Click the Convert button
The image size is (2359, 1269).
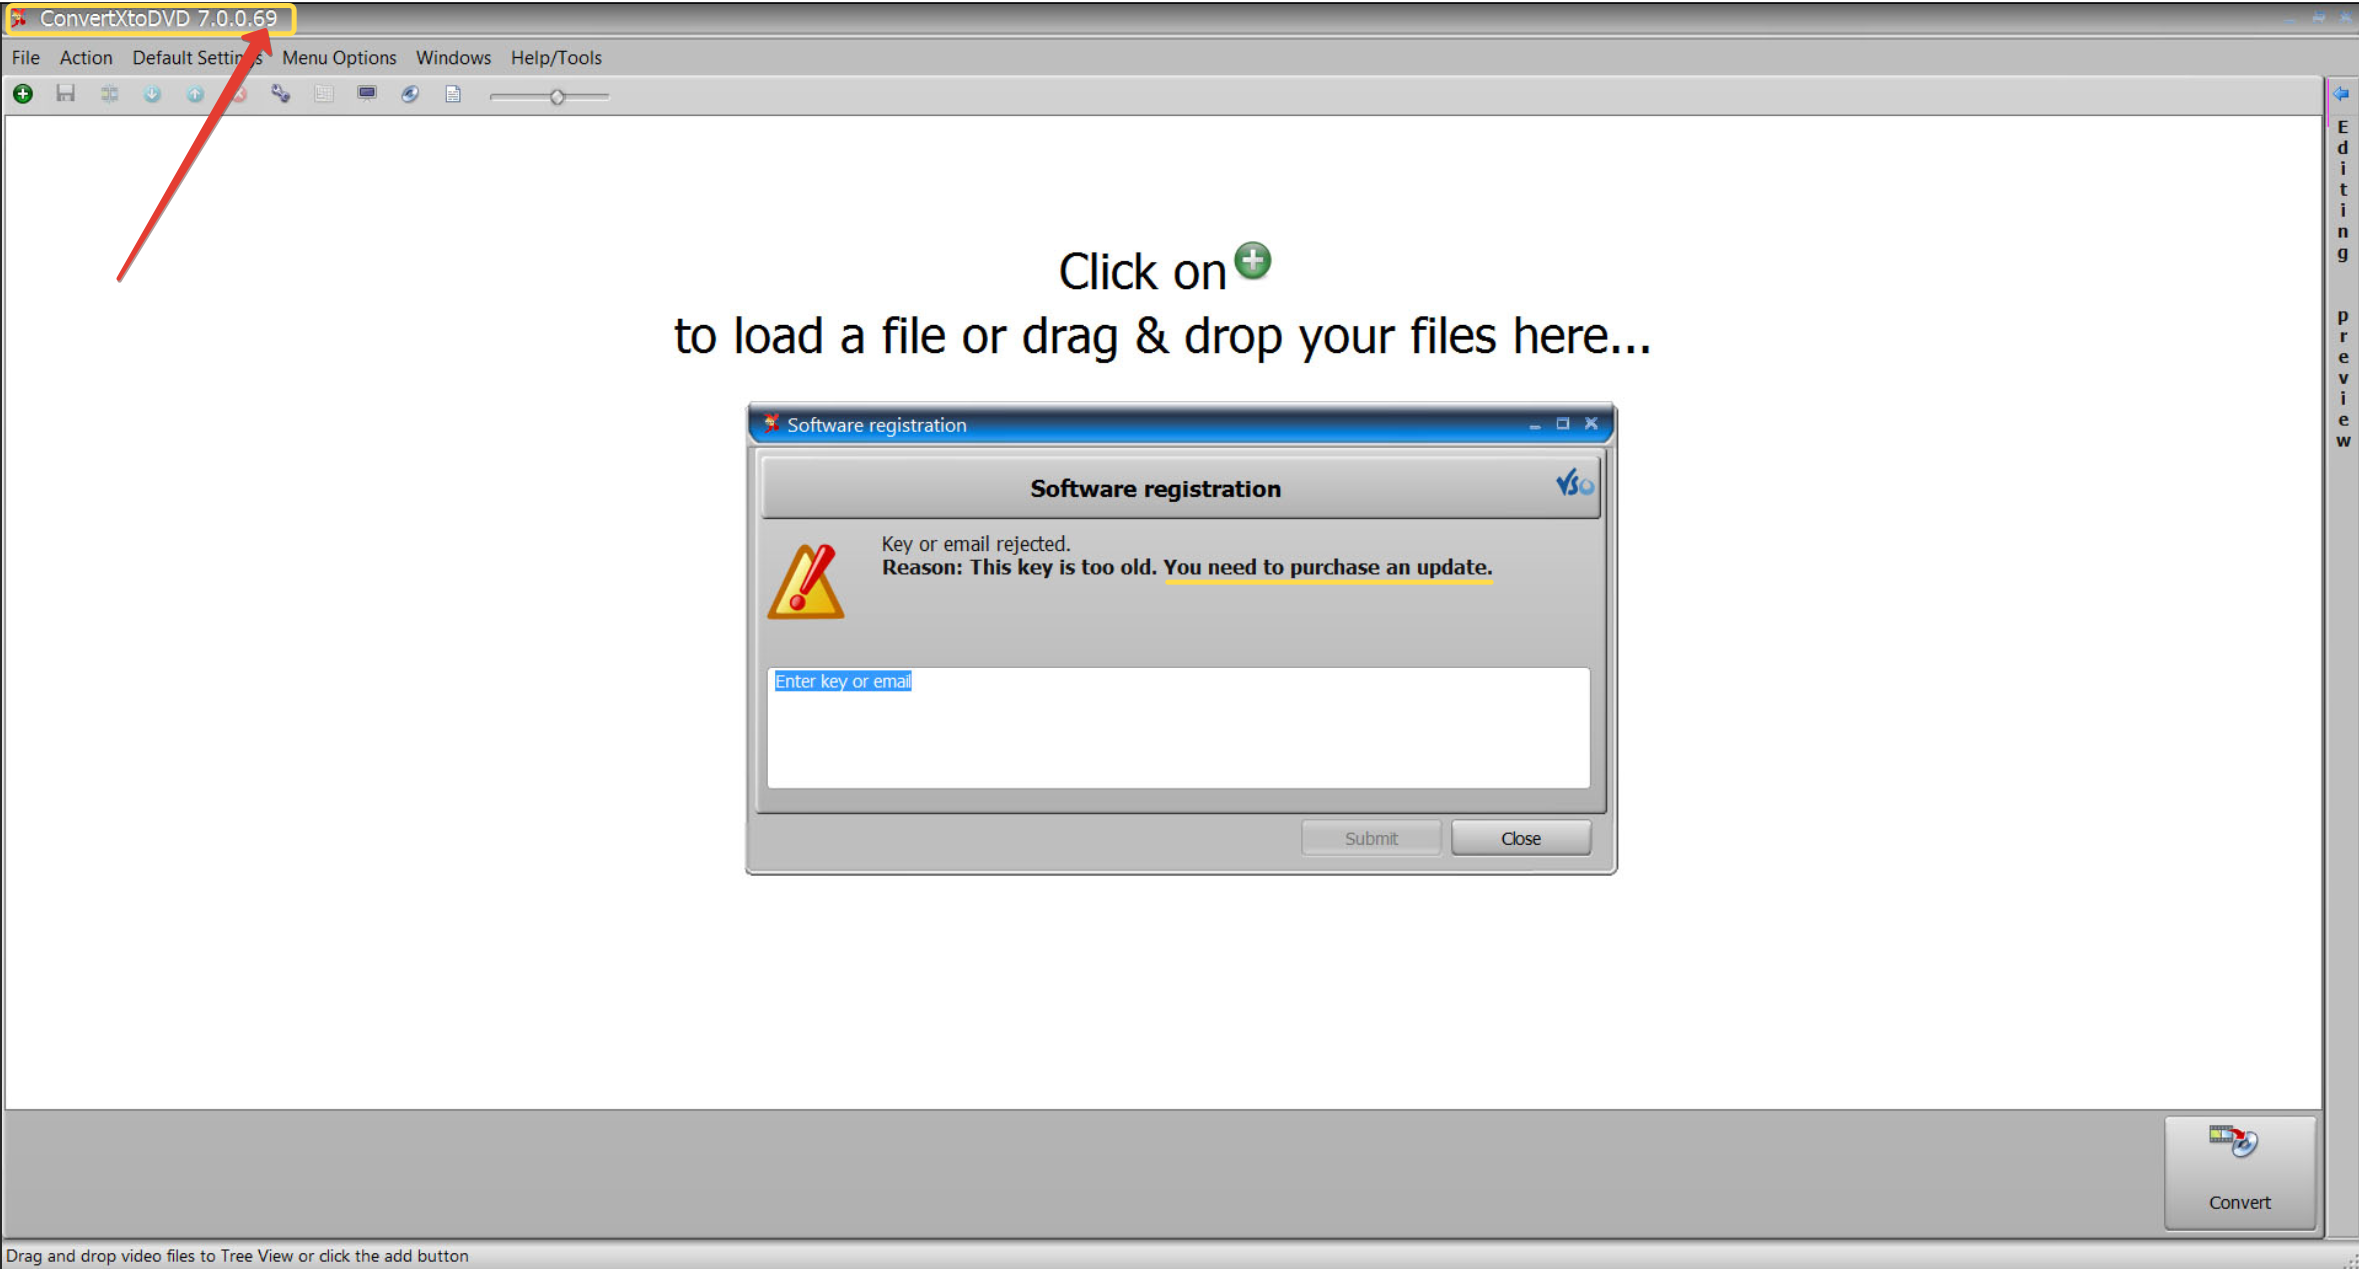point(2240,1172)
